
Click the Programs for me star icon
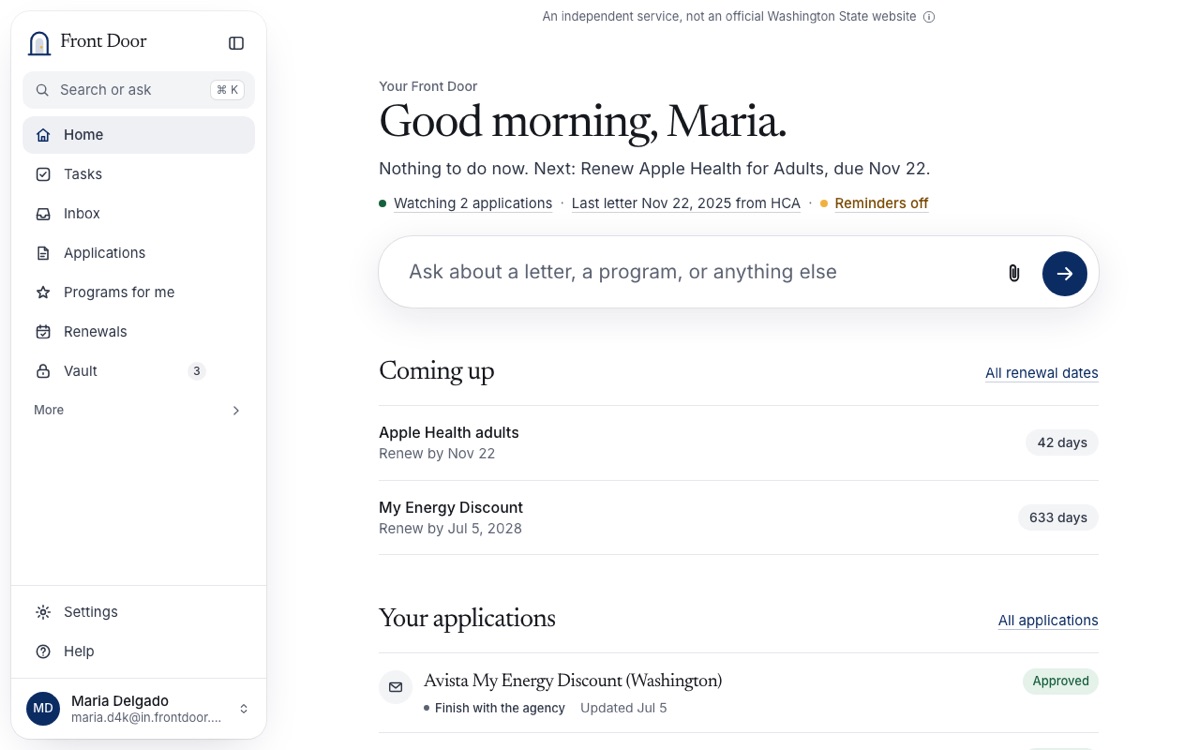tap(43, 293)
